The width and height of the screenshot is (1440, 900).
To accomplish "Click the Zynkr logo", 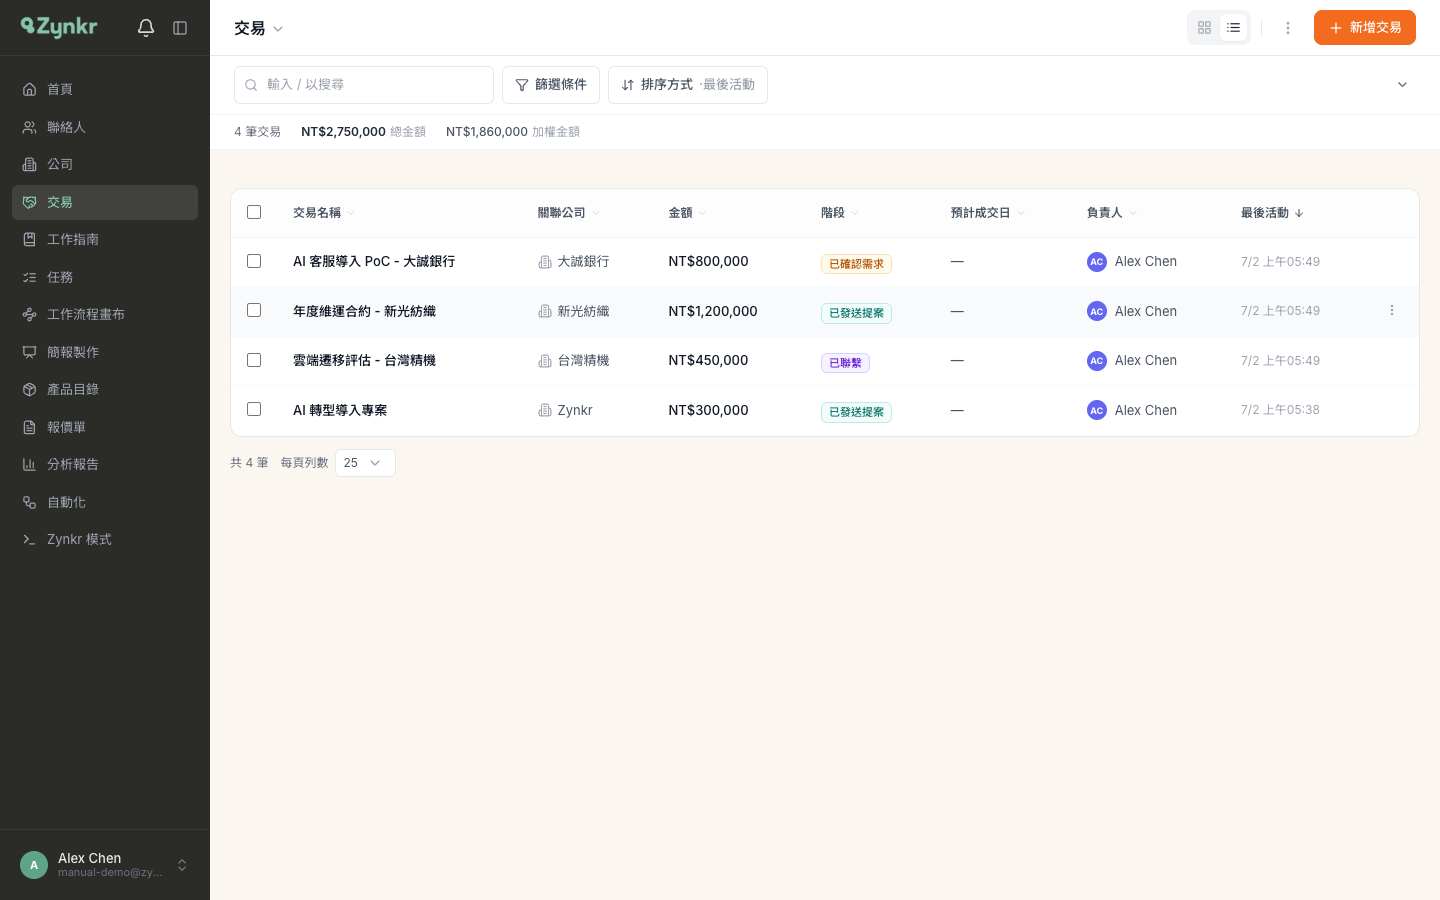I will coord(59,27).
